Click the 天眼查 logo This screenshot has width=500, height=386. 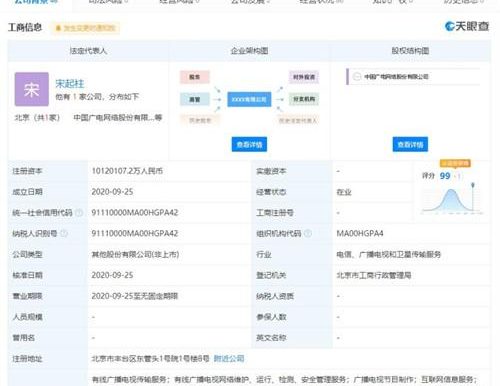pos(467,26)
